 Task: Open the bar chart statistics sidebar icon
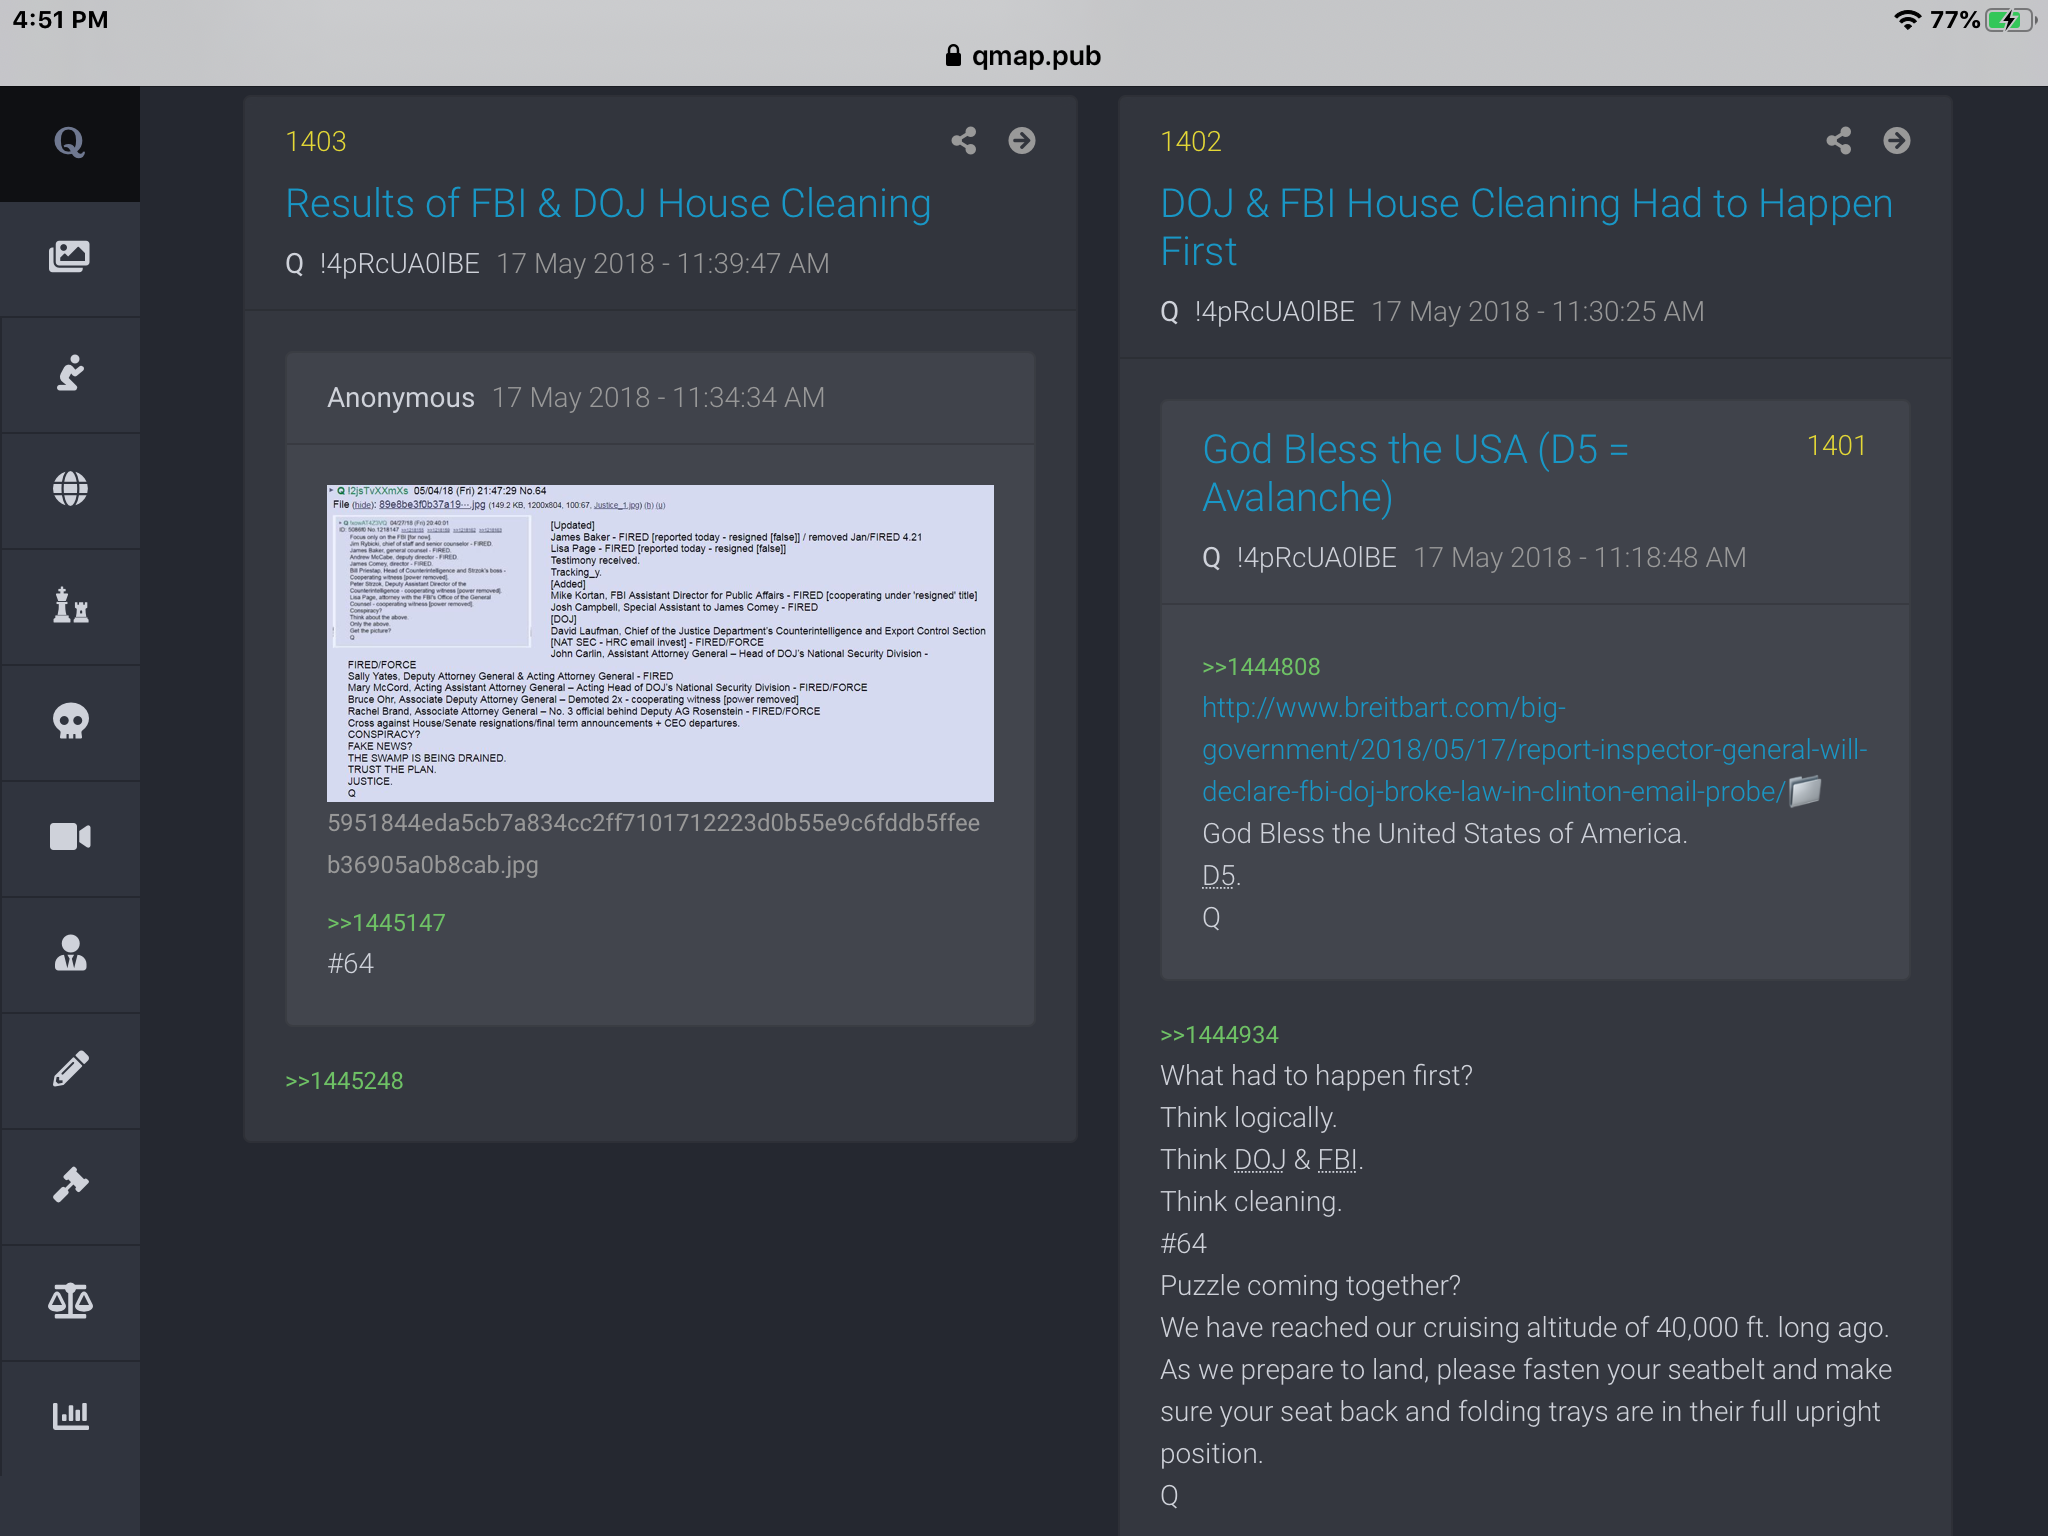tap(69, 1416)
